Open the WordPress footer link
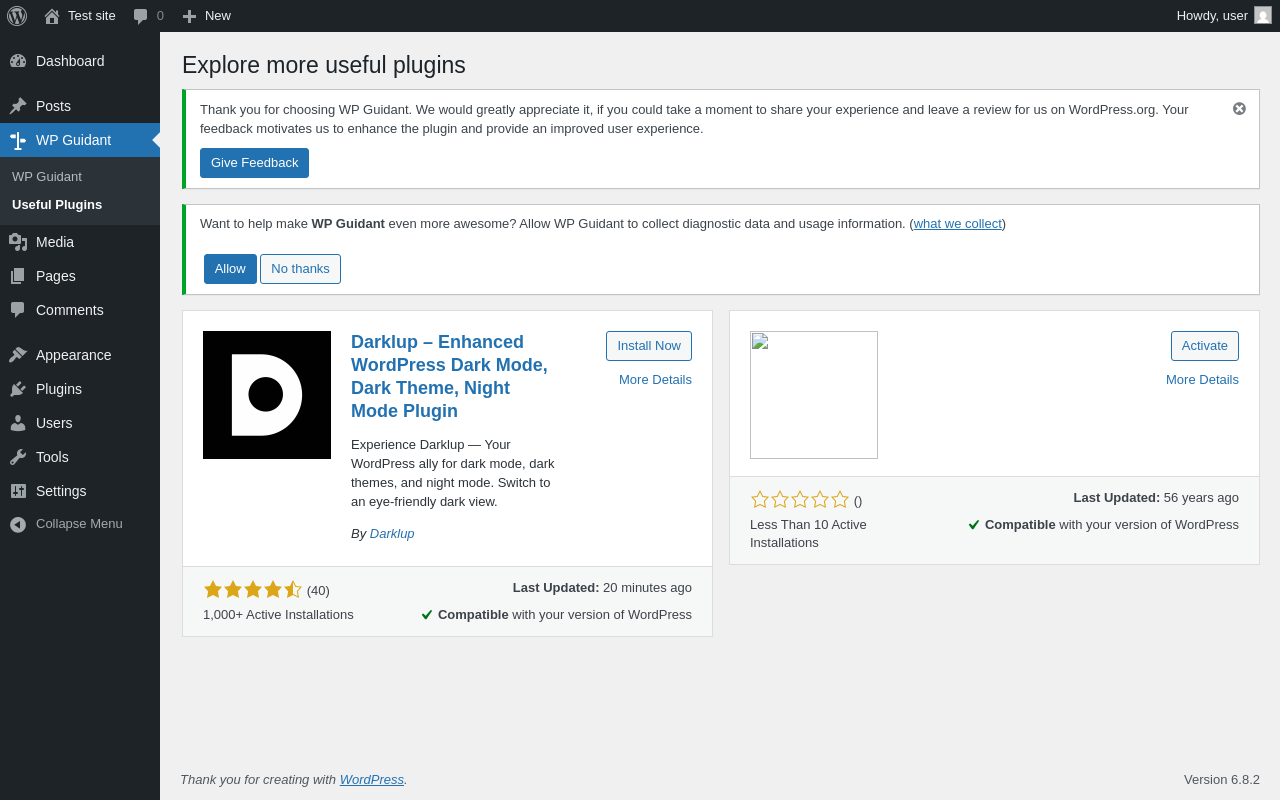The image size is (1280, 800). [372, 779]
